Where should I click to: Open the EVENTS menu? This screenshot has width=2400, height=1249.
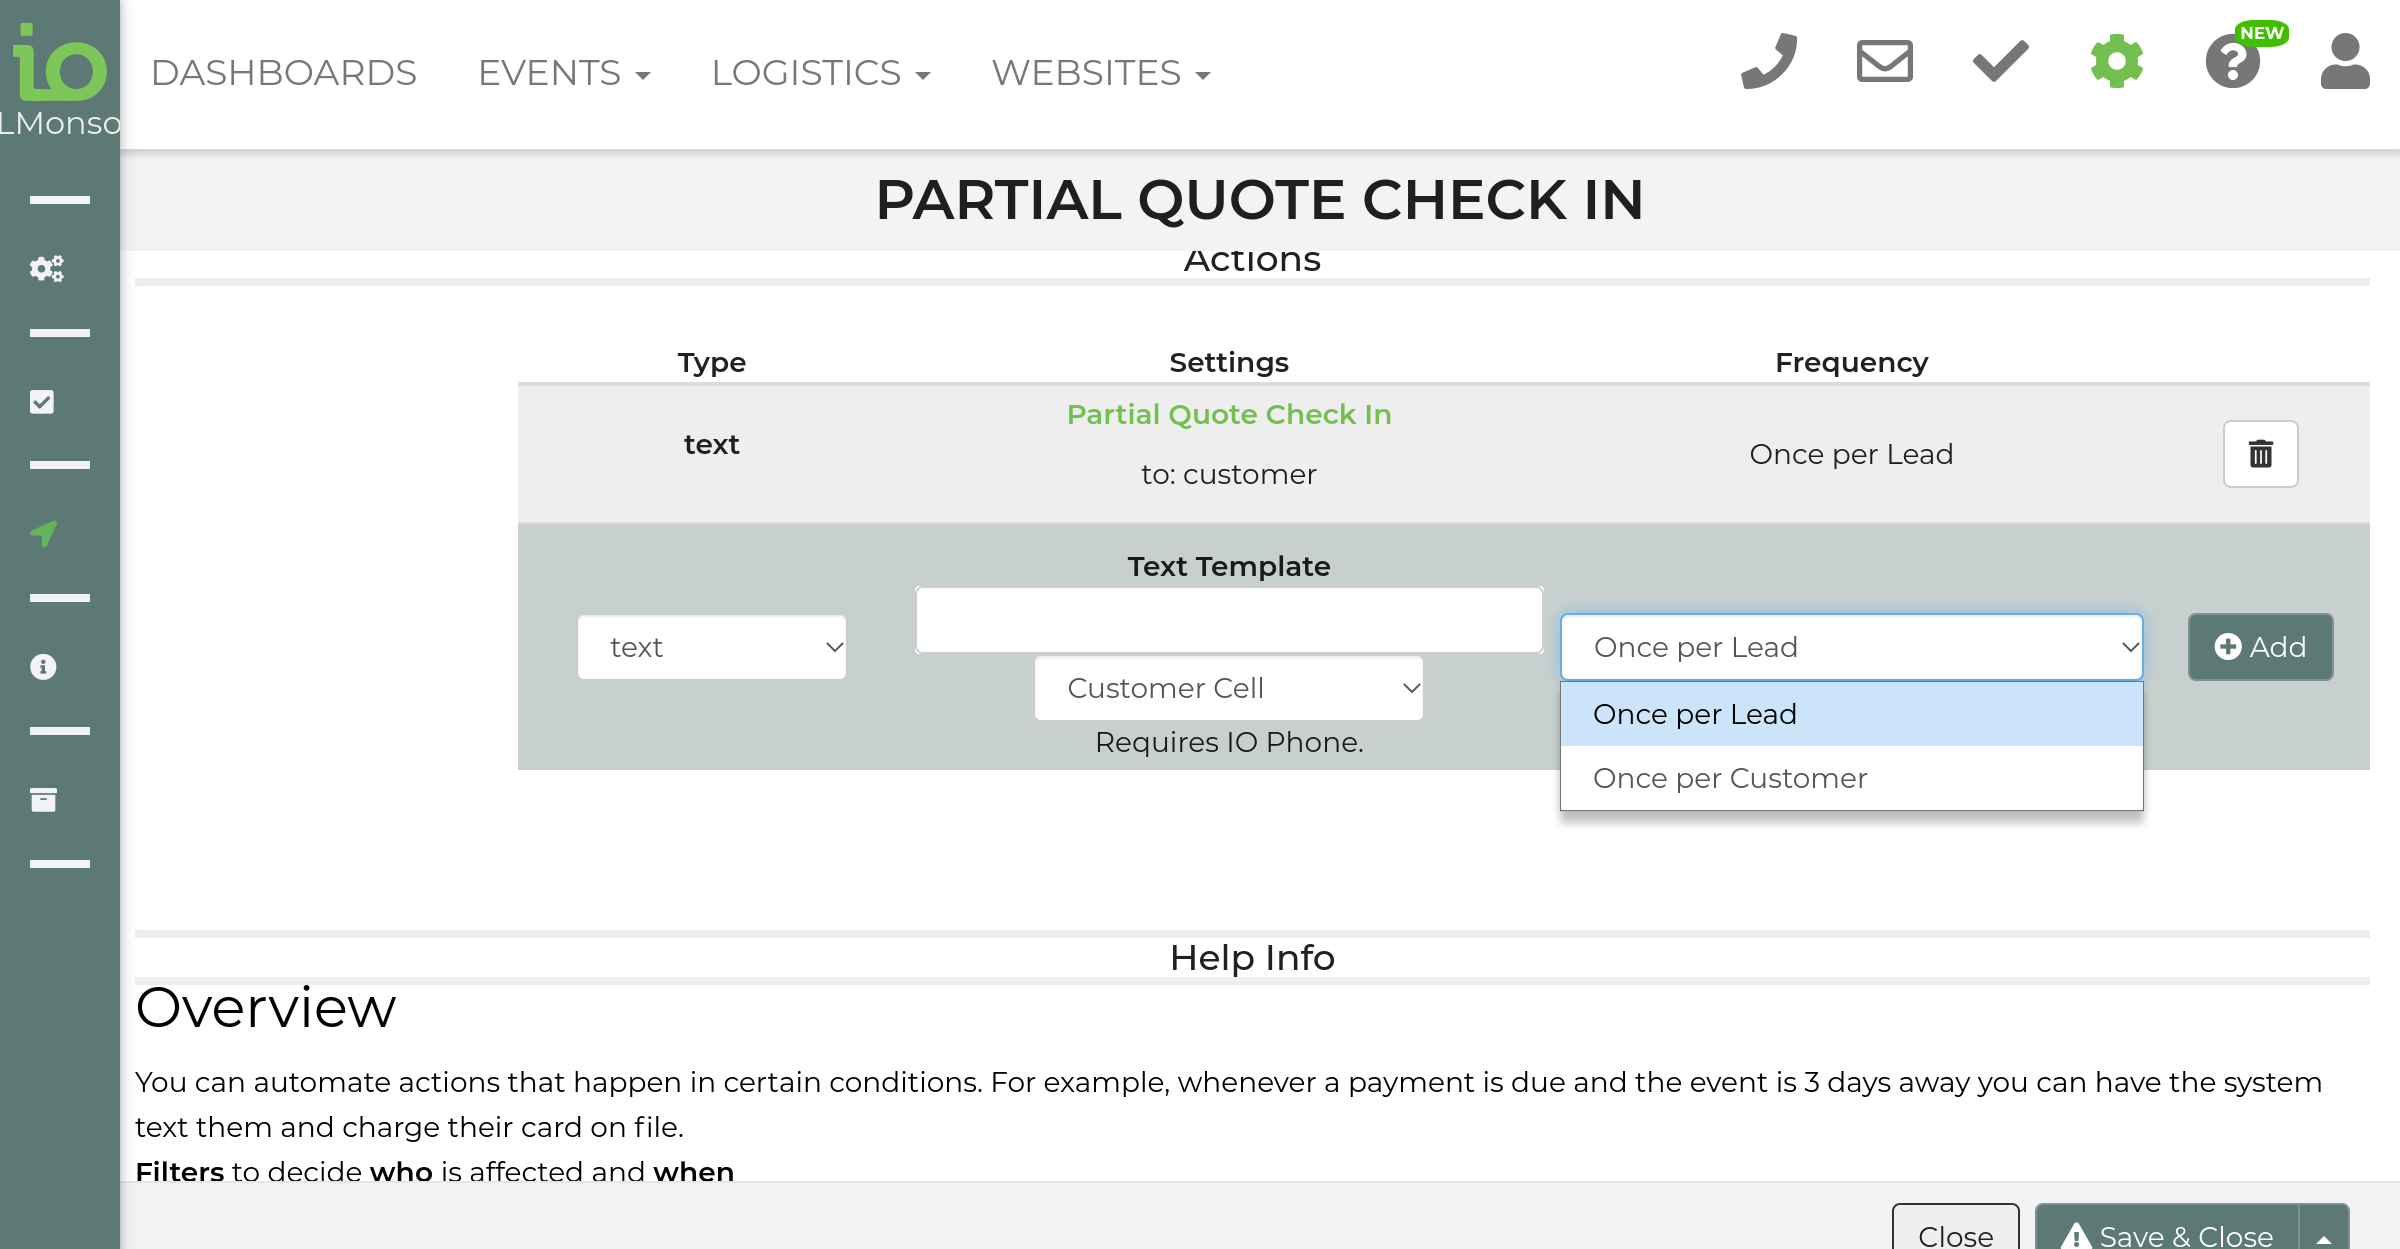(x=564, y=73)
